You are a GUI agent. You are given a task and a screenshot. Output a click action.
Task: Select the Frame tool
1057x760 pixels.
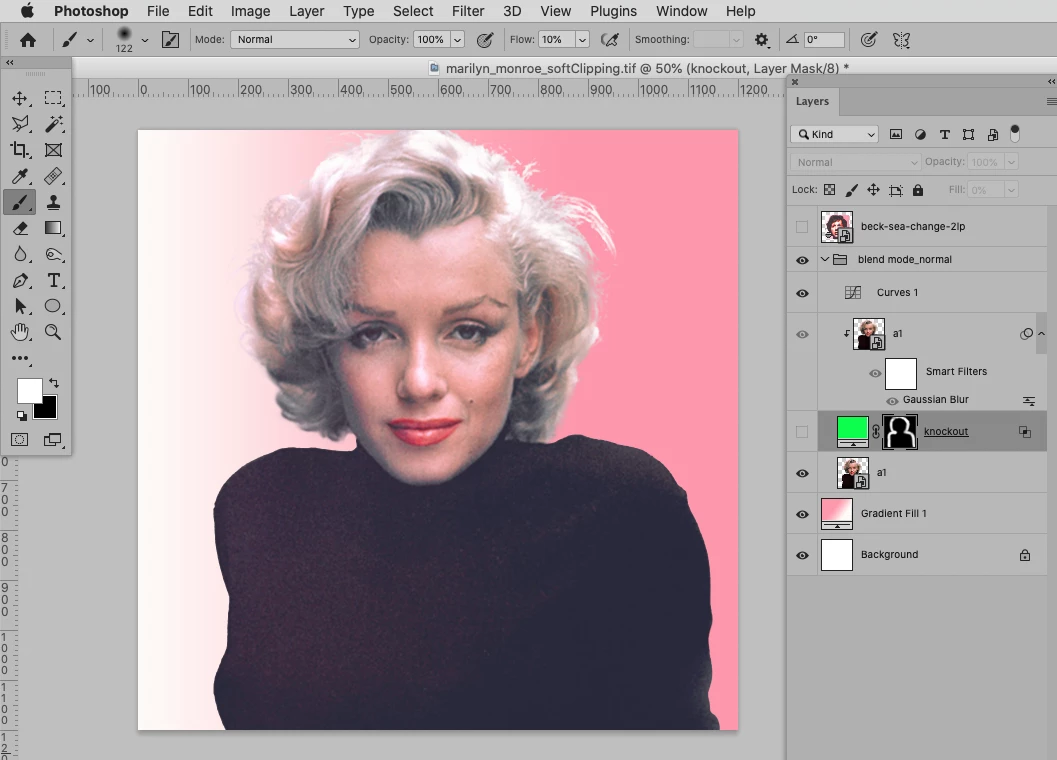(x=53, y=150)
